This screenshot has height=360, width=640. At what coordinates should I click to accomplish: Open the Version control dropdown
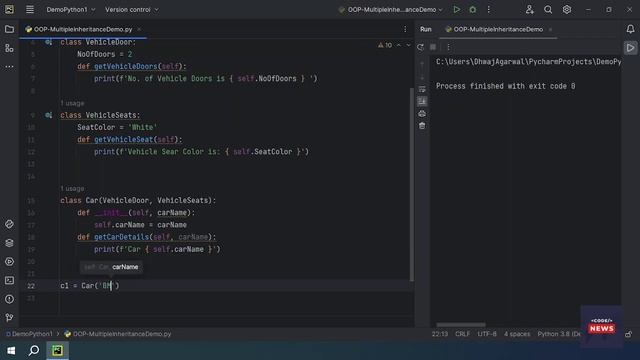[x=131, y=9]
